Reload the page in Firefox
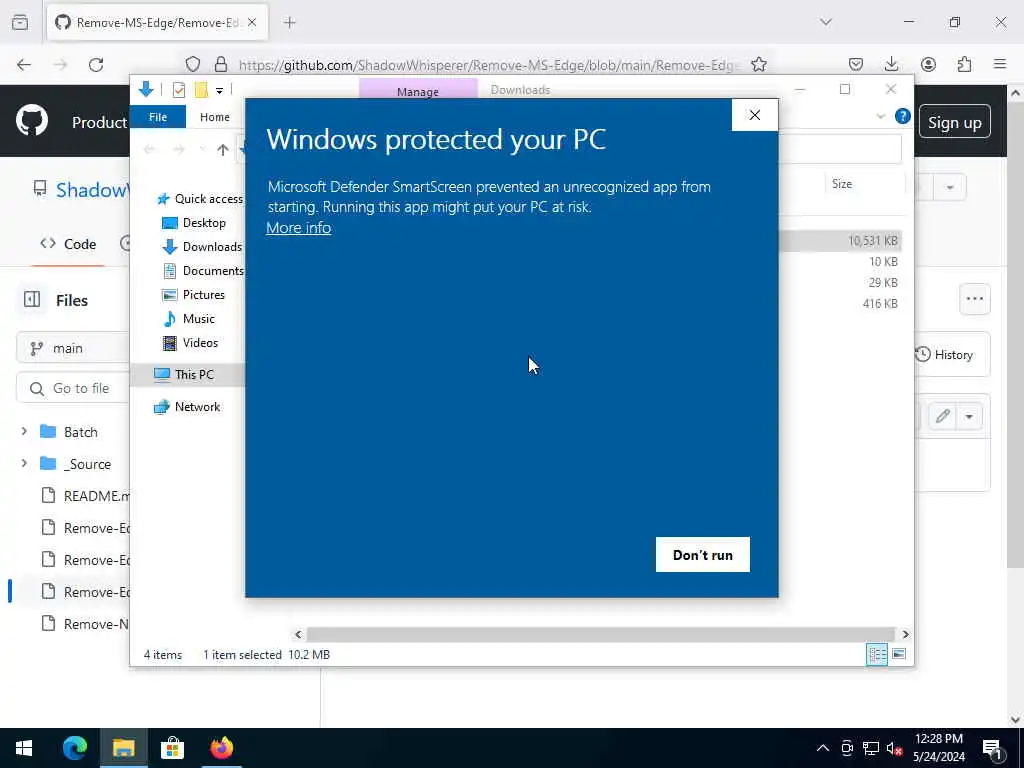1024x768 pixels. [96, 65]
